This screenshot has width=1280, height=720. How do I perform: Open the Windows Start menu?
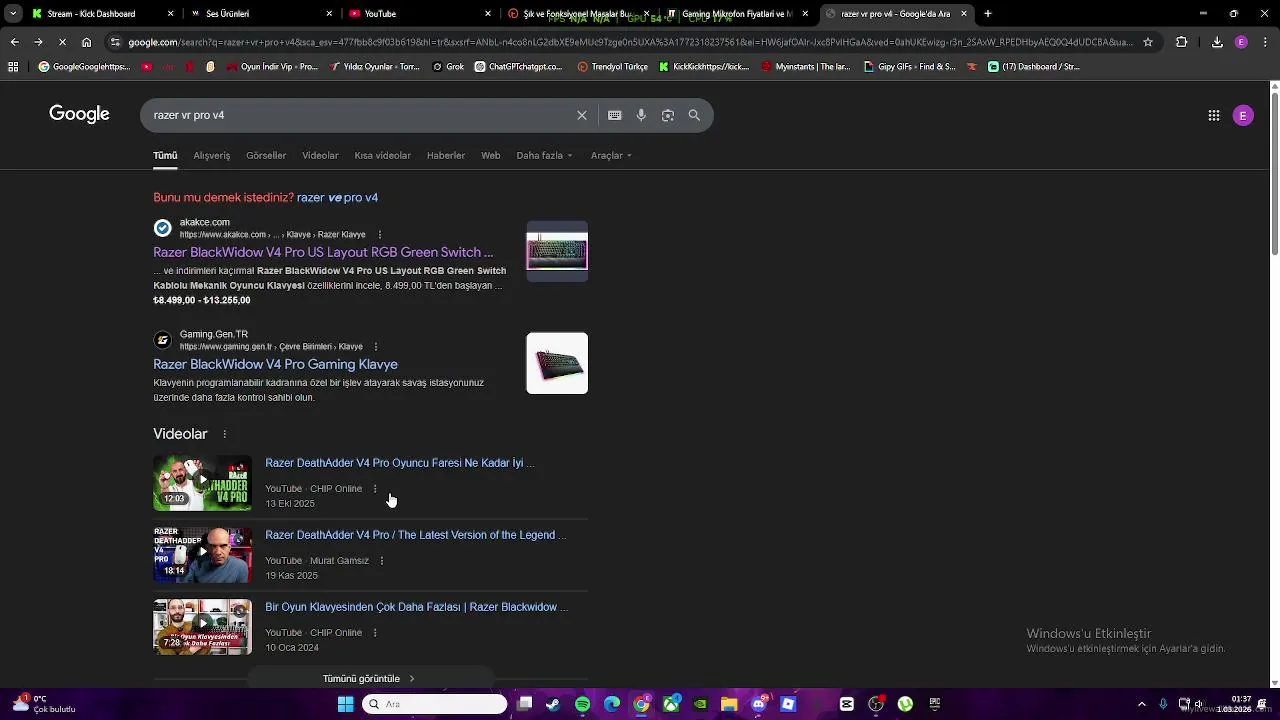click(x=345, y=704)
